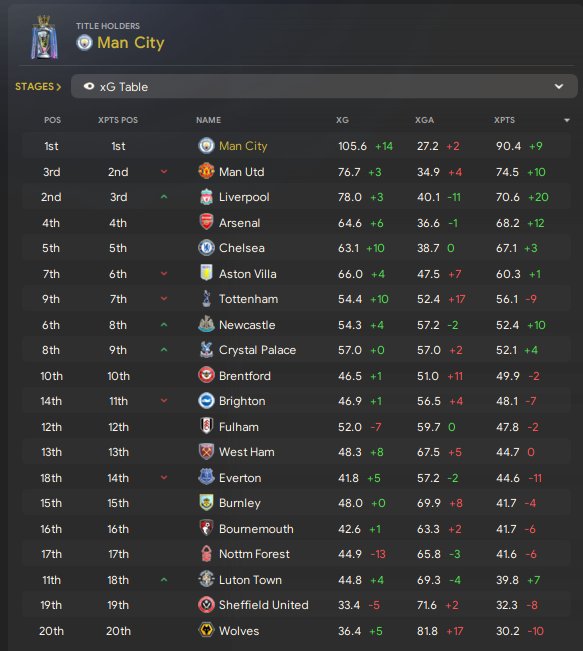Click the Everton club crest
This screenshot has height=651, width=583.
click(x=206, y=477)
